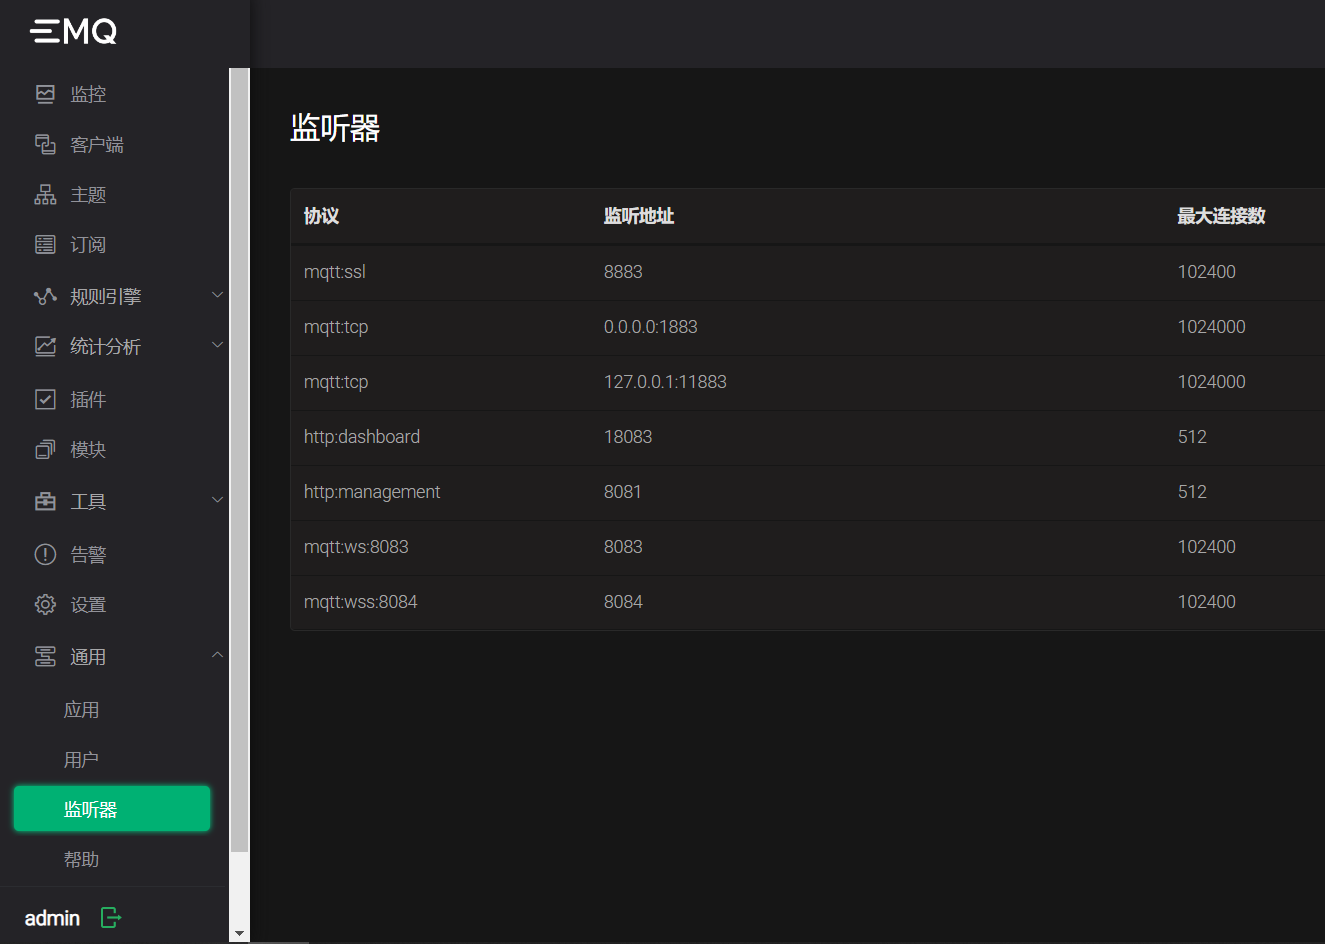Open the 主题 menu entry
Viewport: 1325px width, 944px height.
coord(88,194)
